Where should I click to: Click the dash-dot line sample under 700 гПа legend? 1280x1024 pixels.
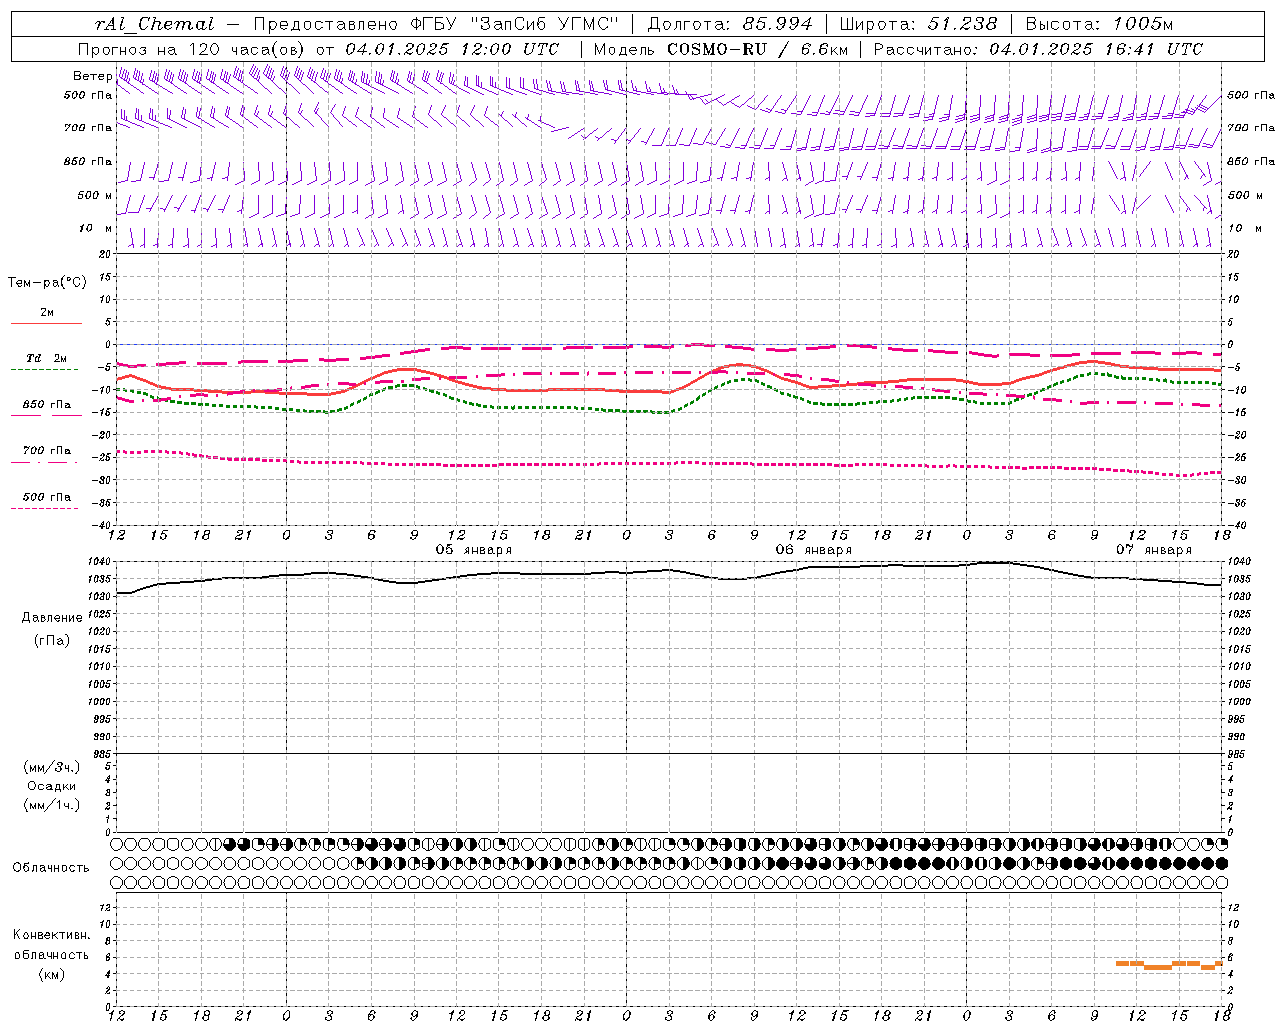(44, 462)
